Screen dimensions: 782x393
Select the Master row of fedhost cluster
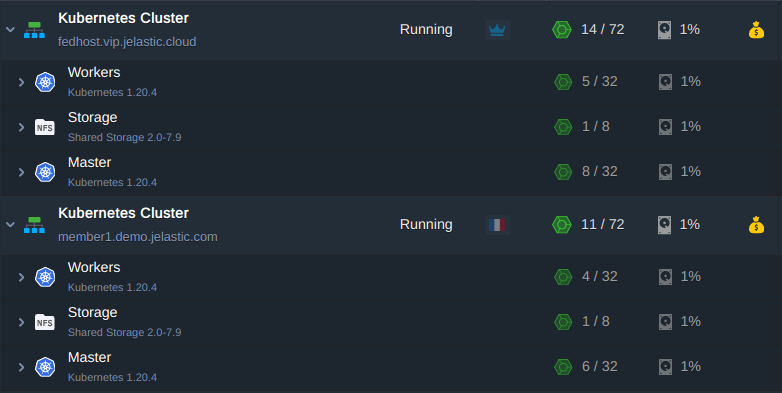391,173
